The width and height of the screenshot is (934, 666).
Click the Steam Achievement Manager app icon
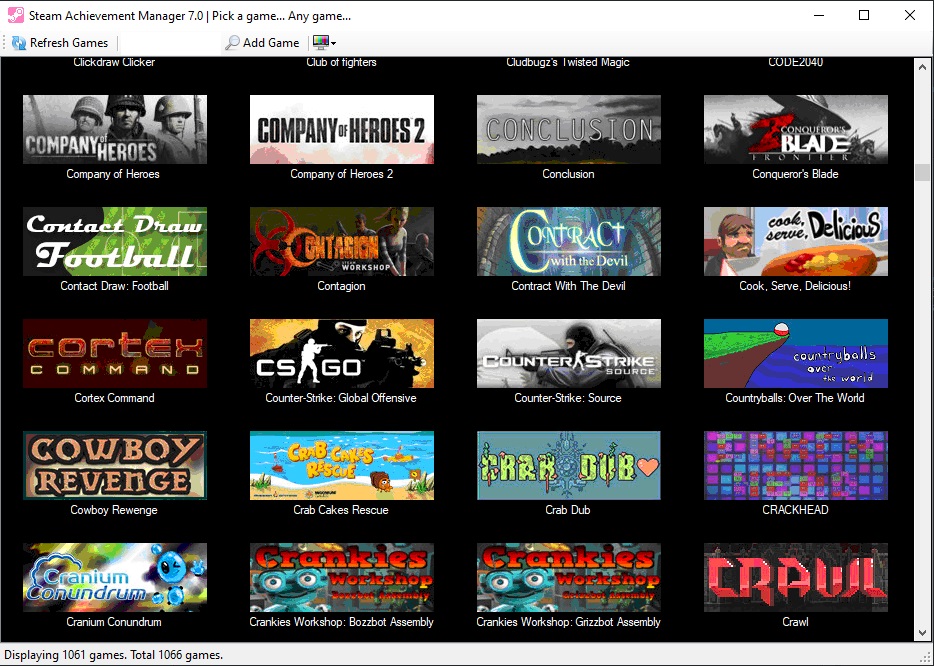pos(15,15)
